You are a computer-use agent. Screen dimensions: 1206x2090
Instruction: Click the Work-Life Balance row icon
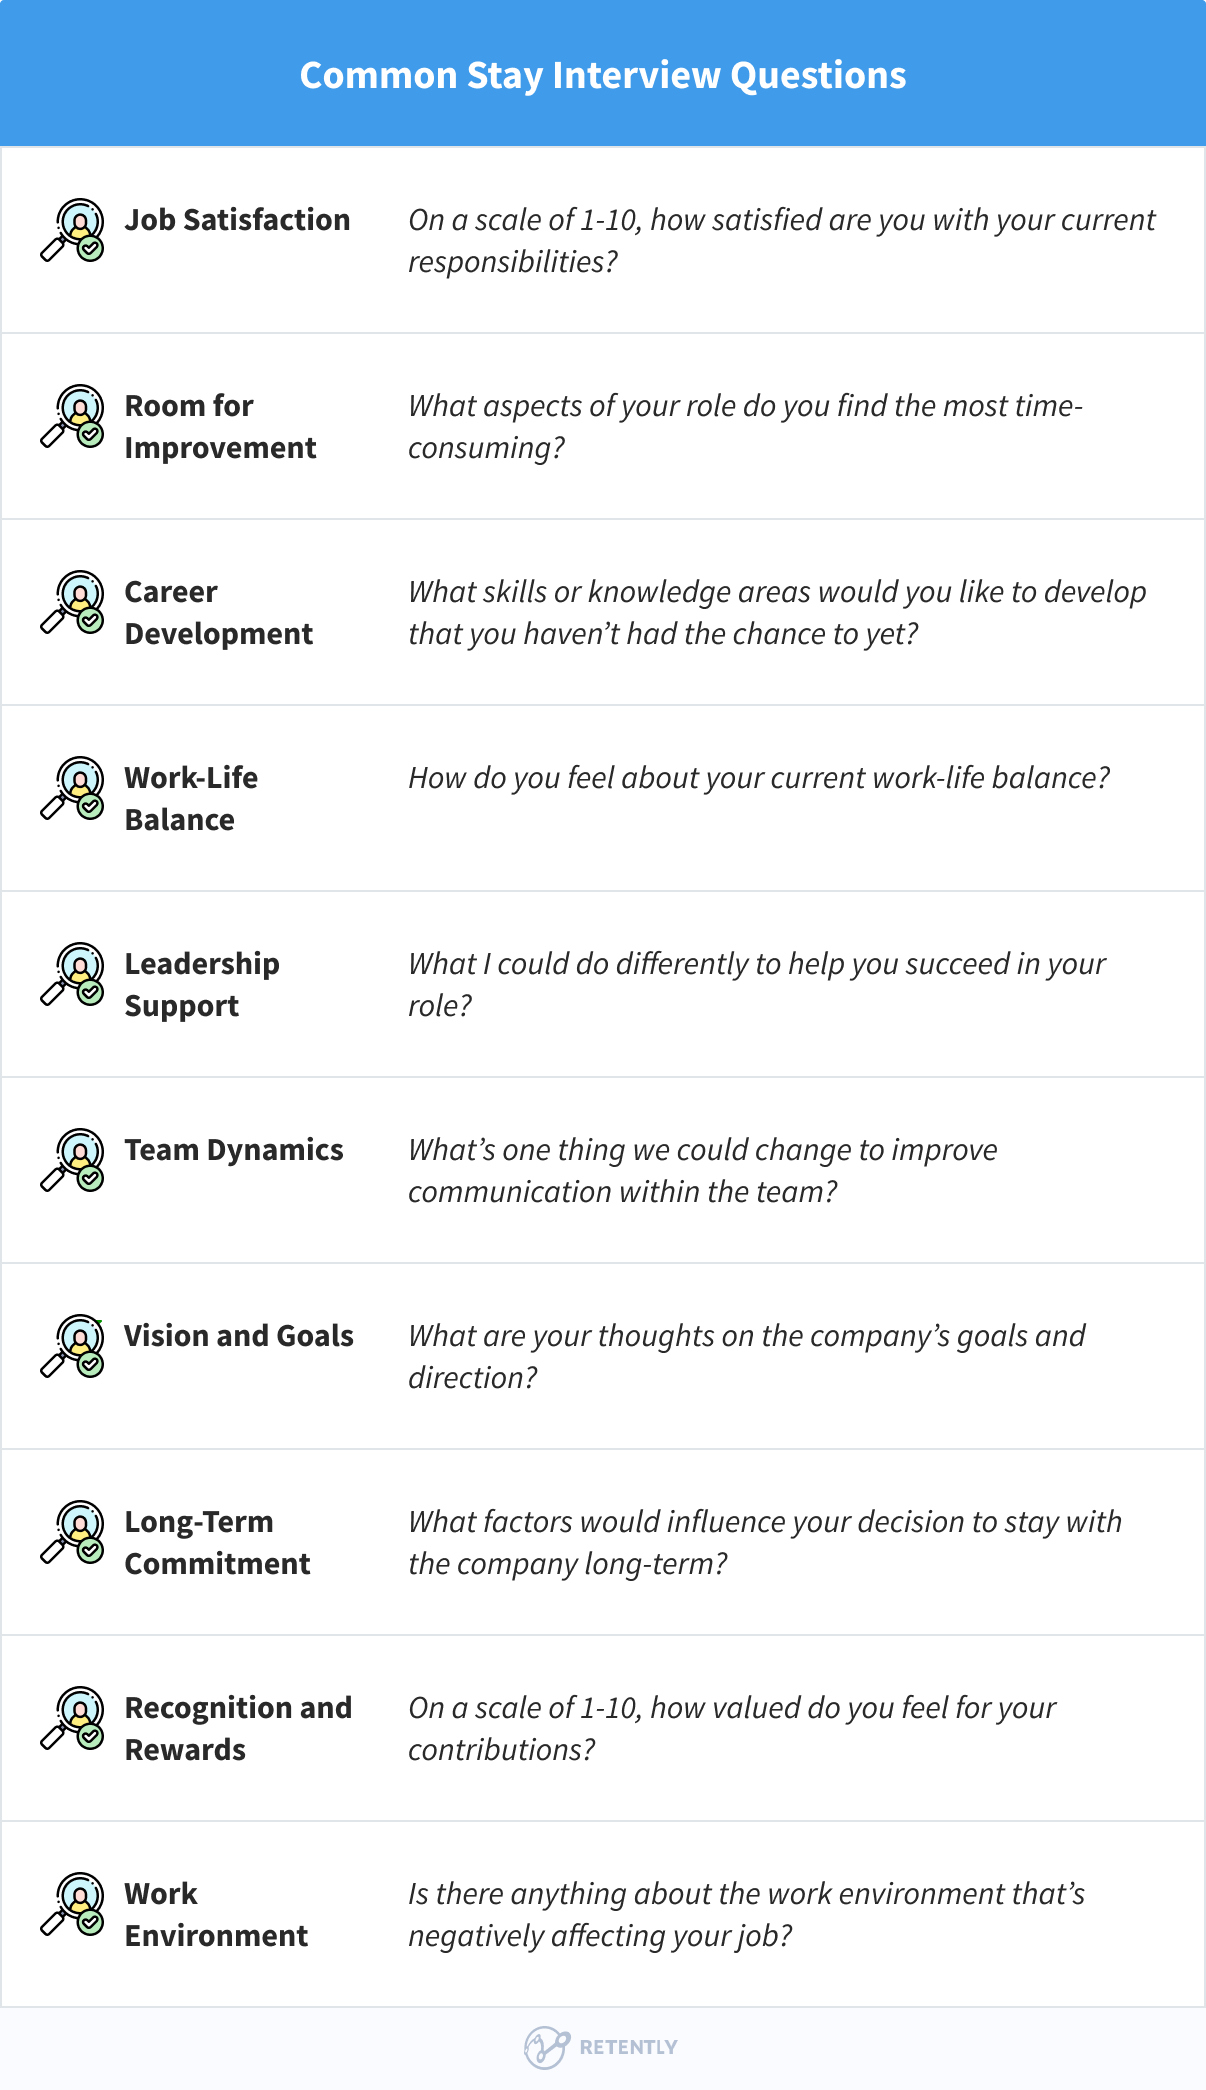73,788
